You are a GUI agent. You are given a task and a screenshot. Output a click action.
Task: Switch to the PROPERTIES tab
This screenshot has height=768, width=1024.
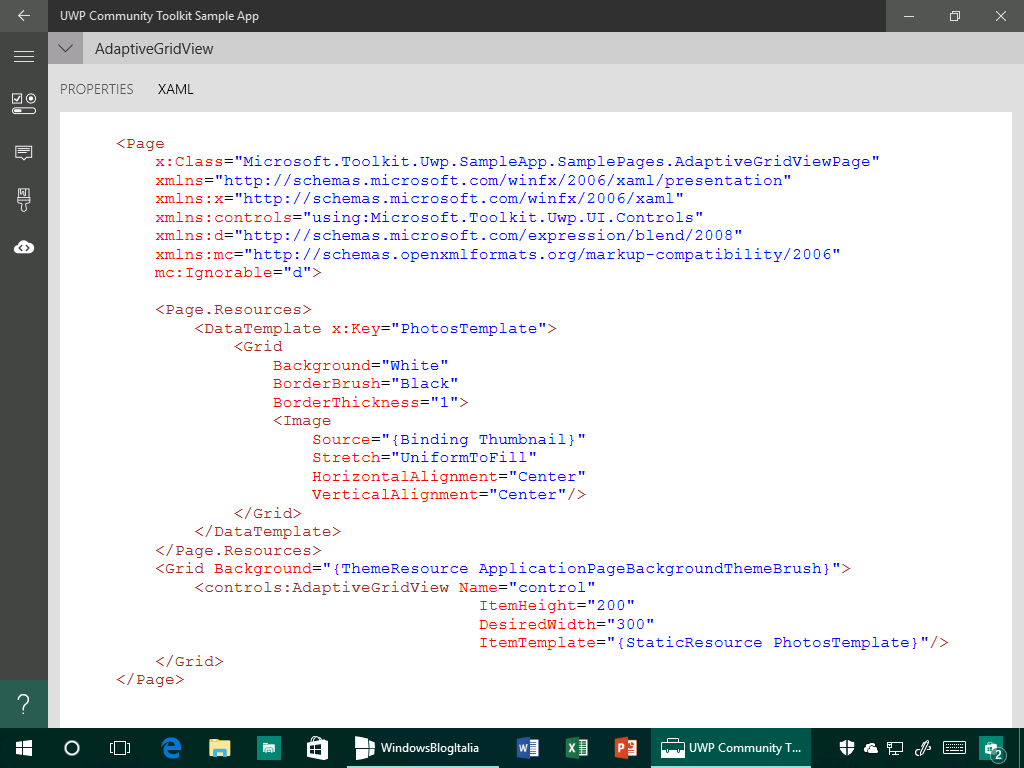[x=97, y=89]
